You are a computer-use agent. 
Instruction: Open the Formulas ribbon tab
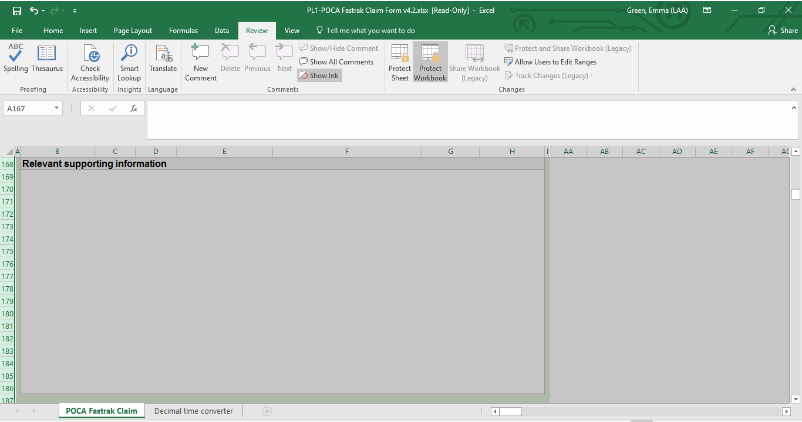pyautogui.click(x=183, y=31)
